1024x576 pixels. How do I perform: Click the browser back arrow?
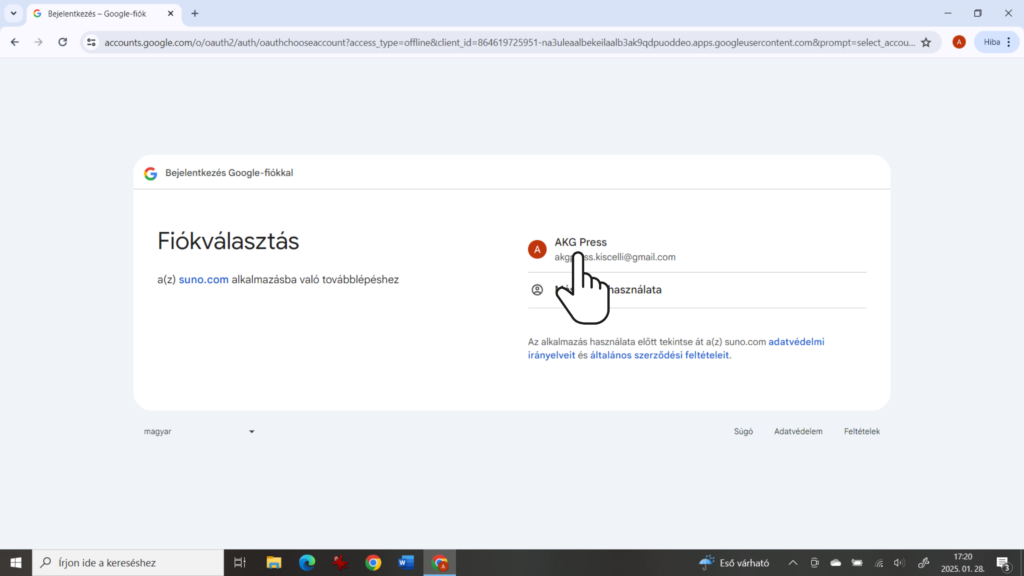click(x=15, y=42)
